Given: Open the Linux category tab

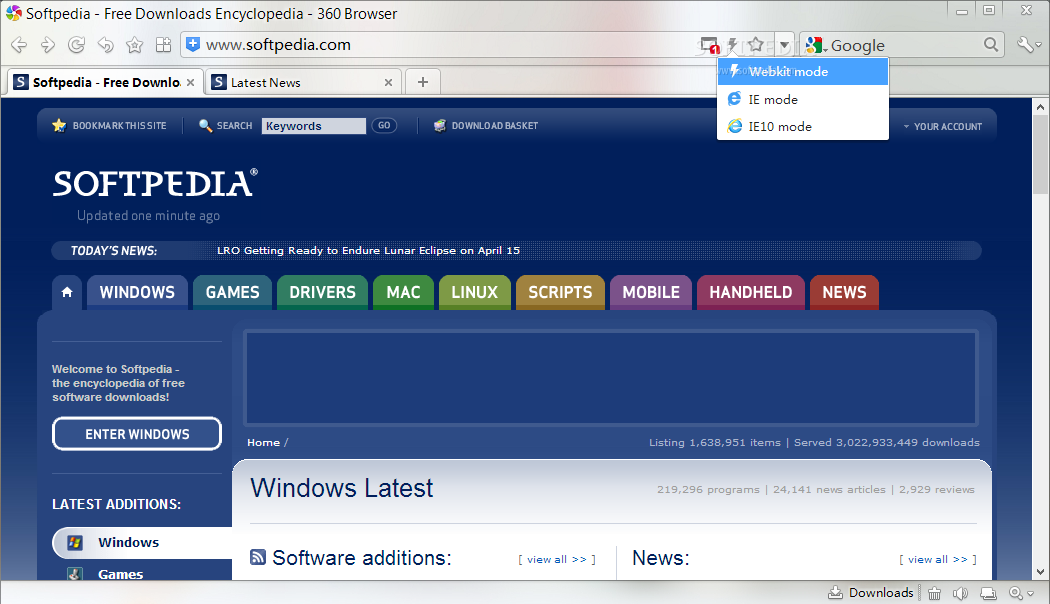Looking at the screenshot, I should point(474,293).
